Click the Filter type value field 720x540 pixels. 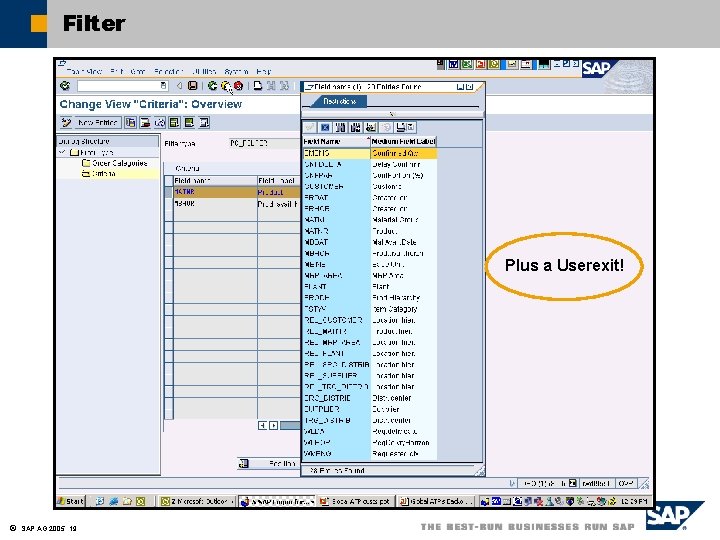(x=264, y=143)
